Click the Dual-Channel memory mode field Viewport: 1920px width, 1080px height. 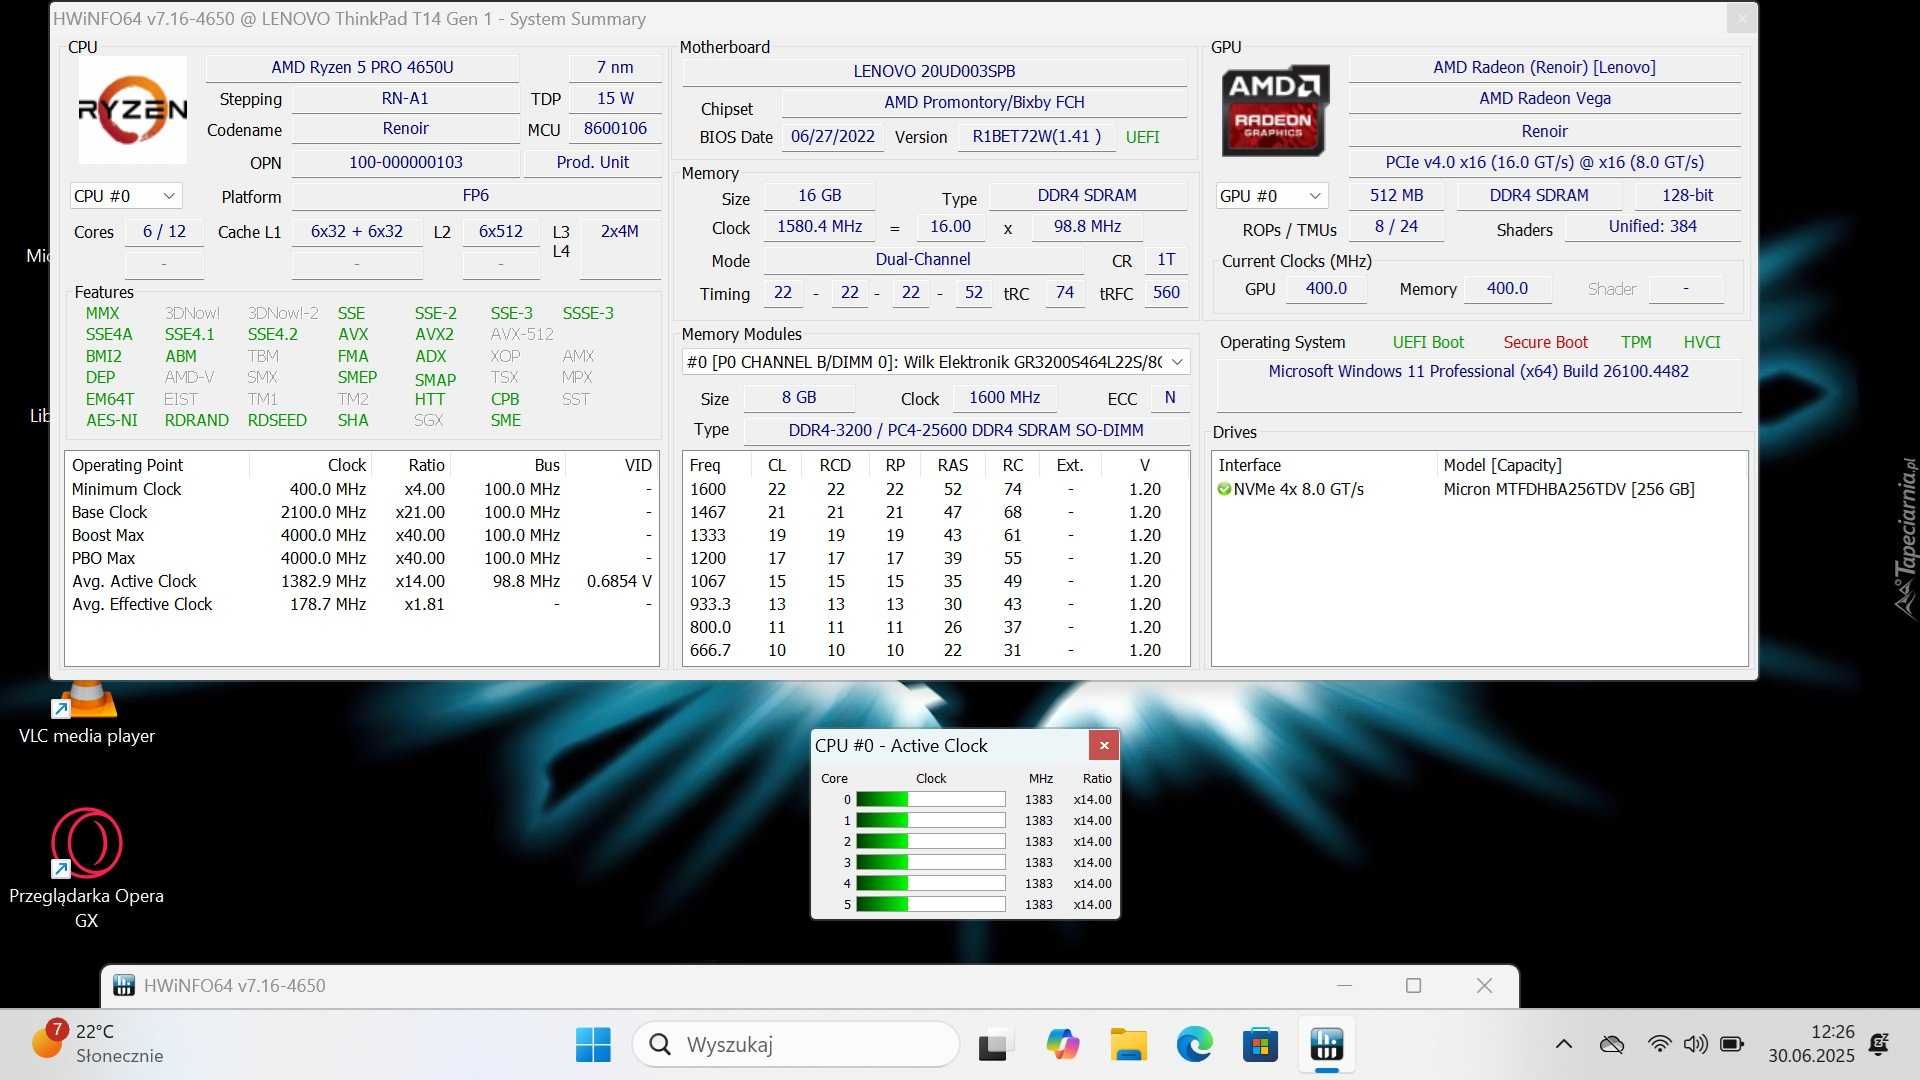point(923,259)
